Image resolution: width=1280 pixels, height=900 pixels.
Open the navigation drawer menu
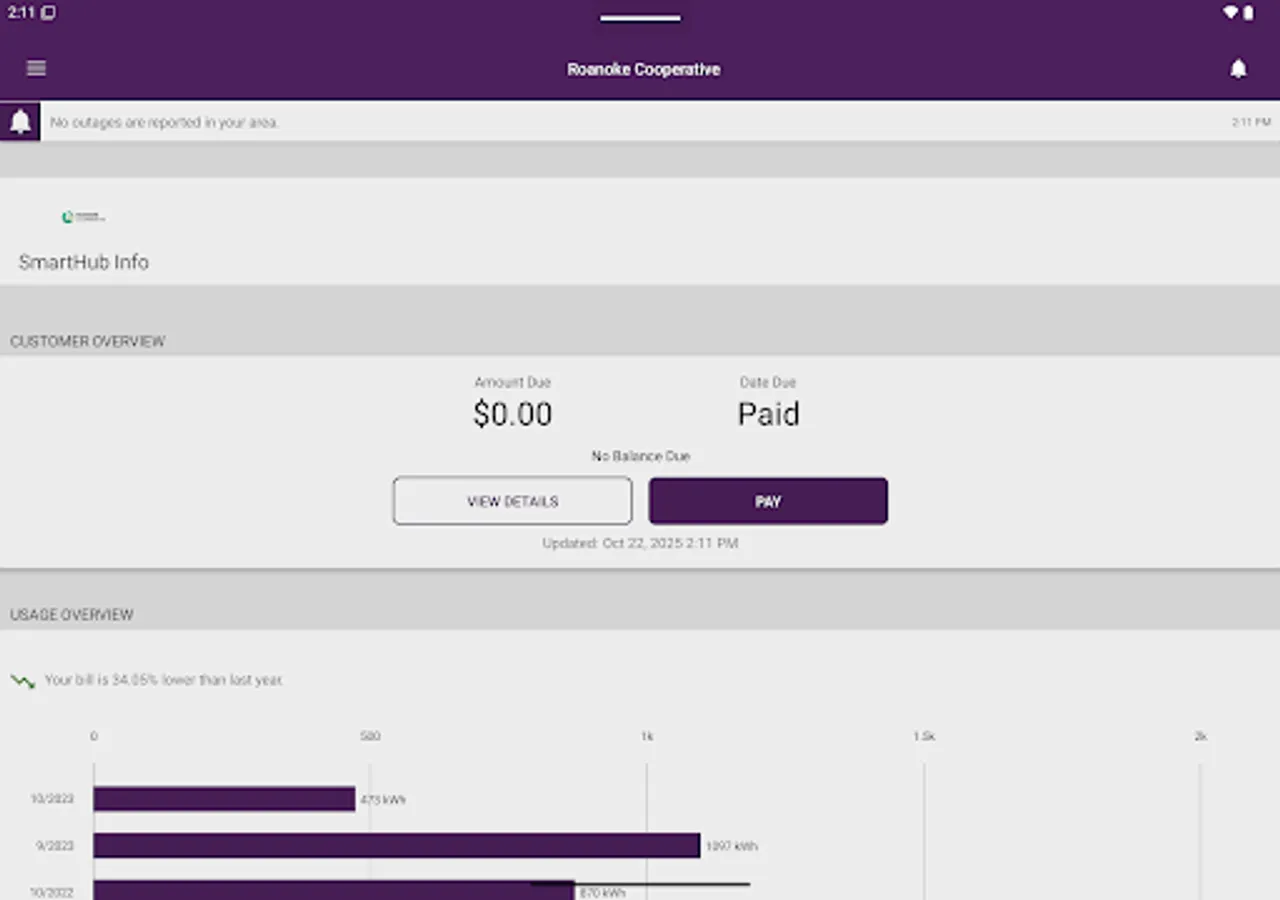36,68
